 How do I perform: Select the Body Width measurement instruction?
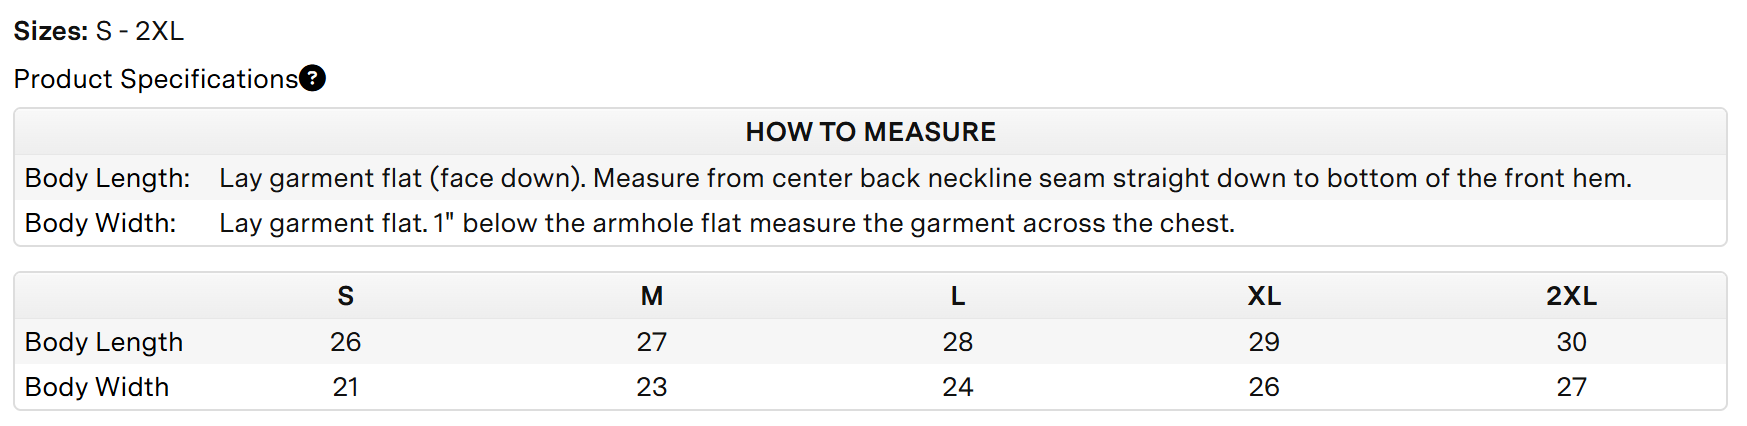[727, 223]
